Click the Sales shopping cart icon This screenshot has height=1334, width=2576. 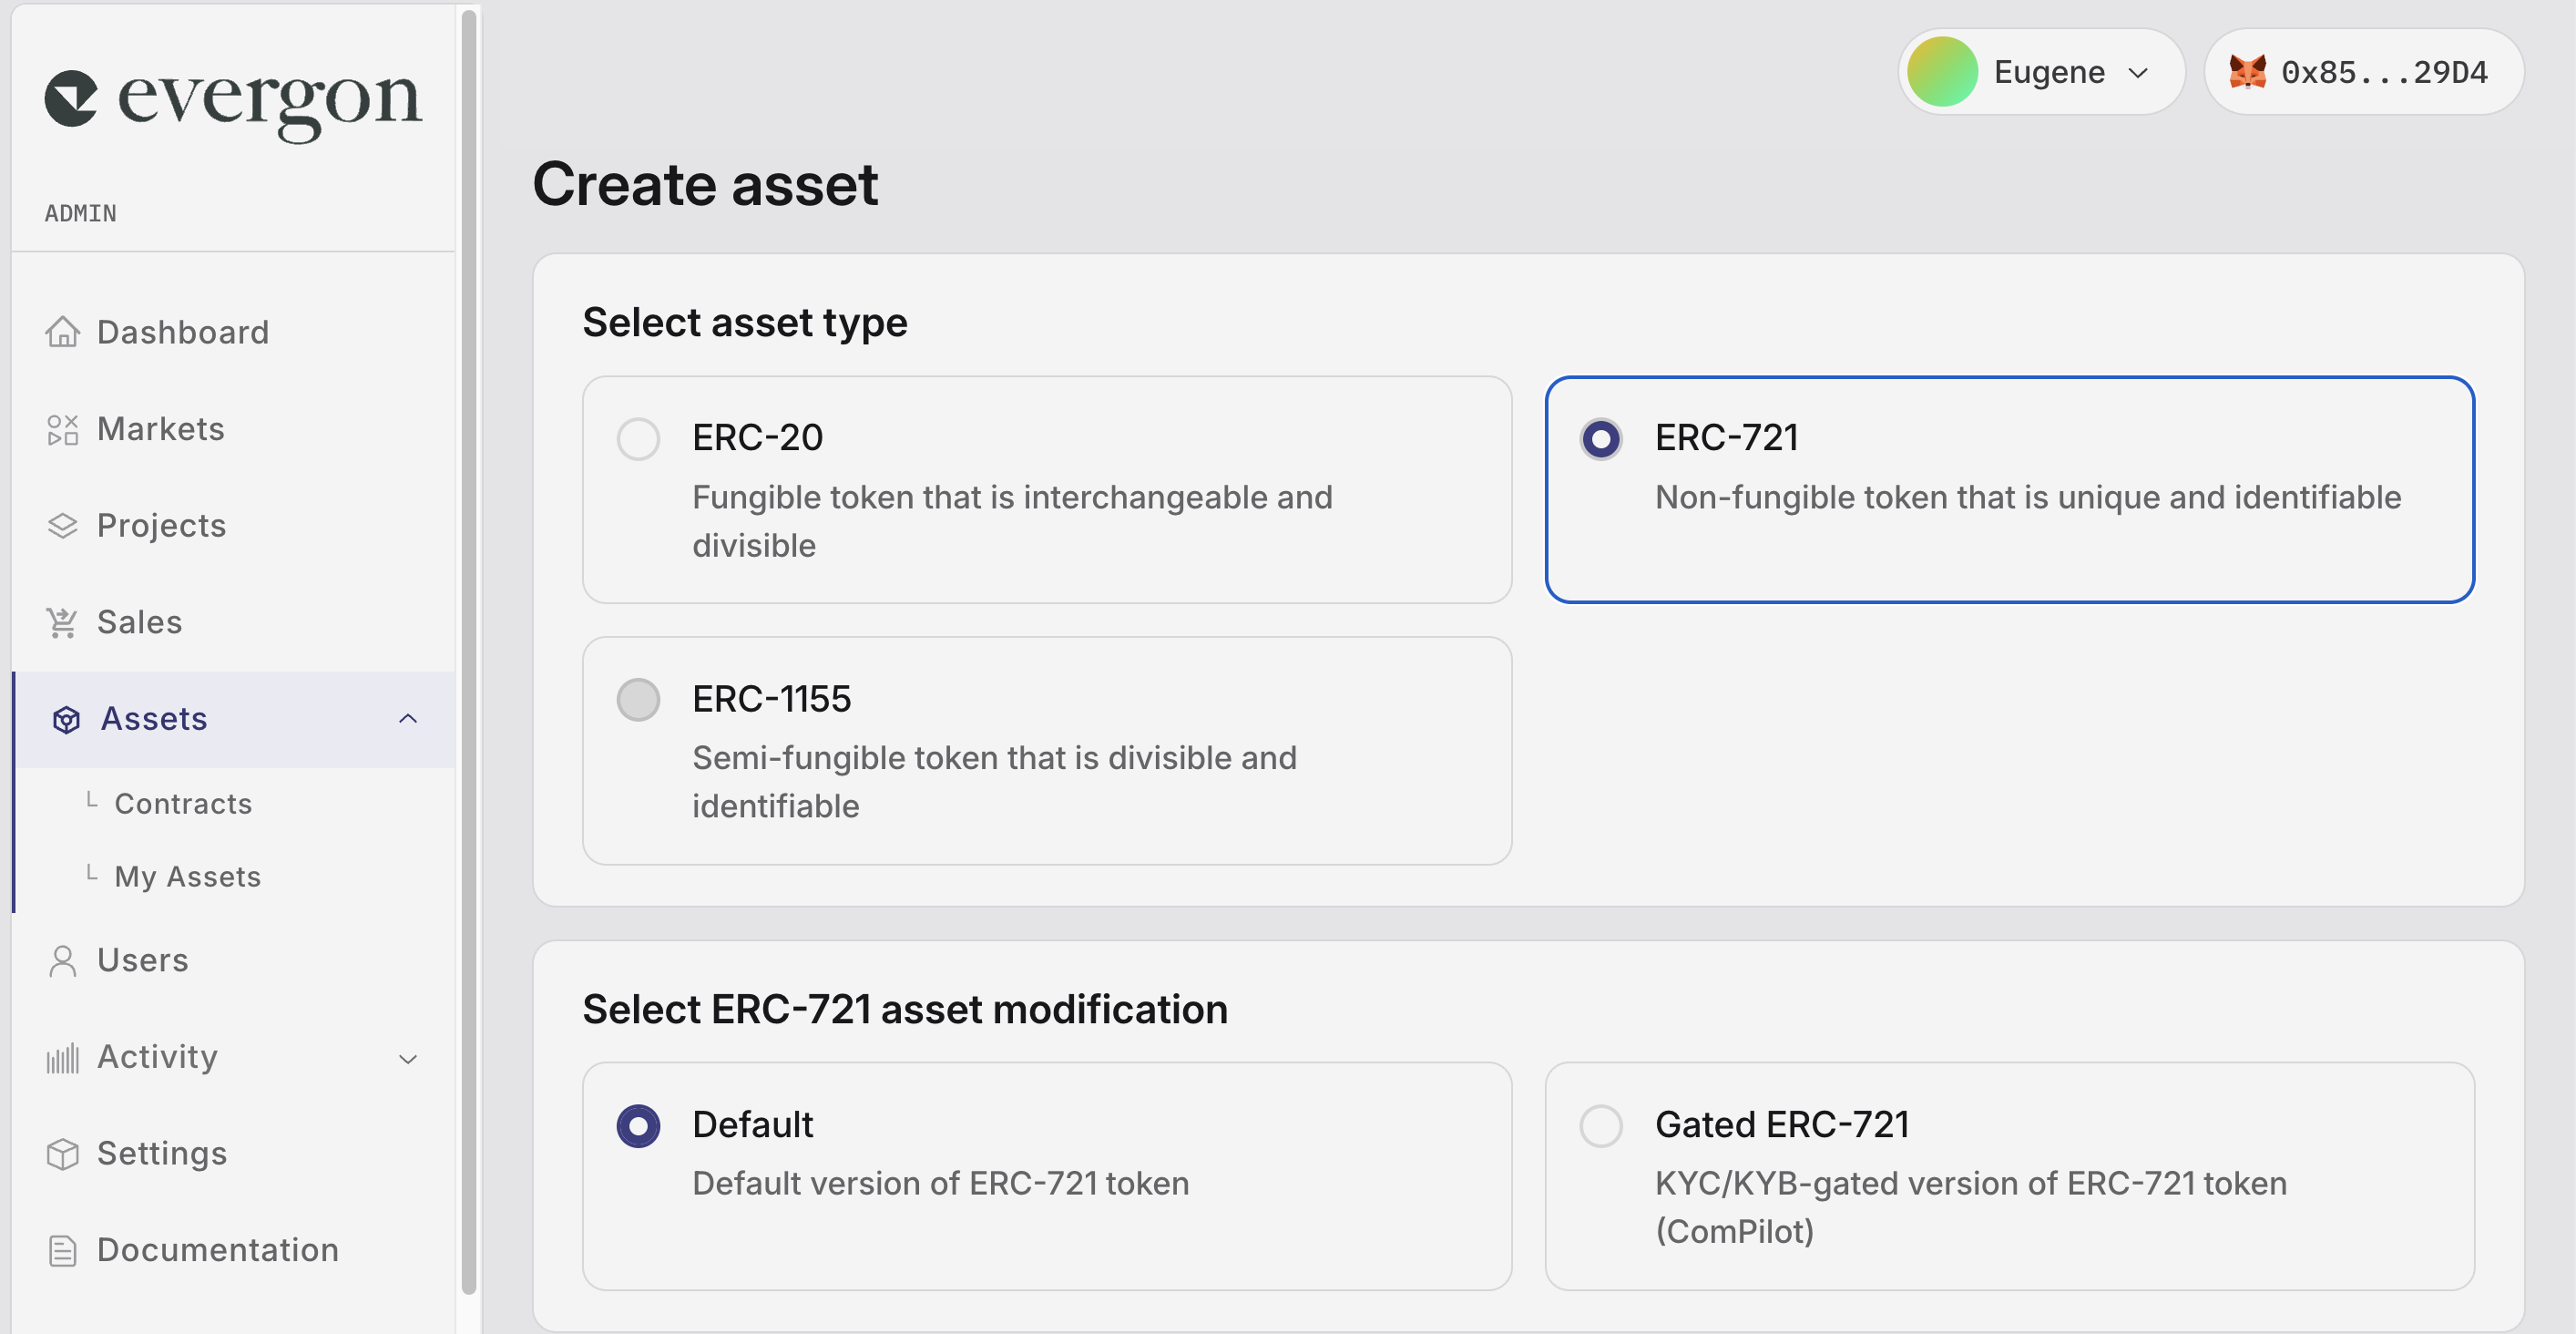pyautogui.click(x=62, y=622)
